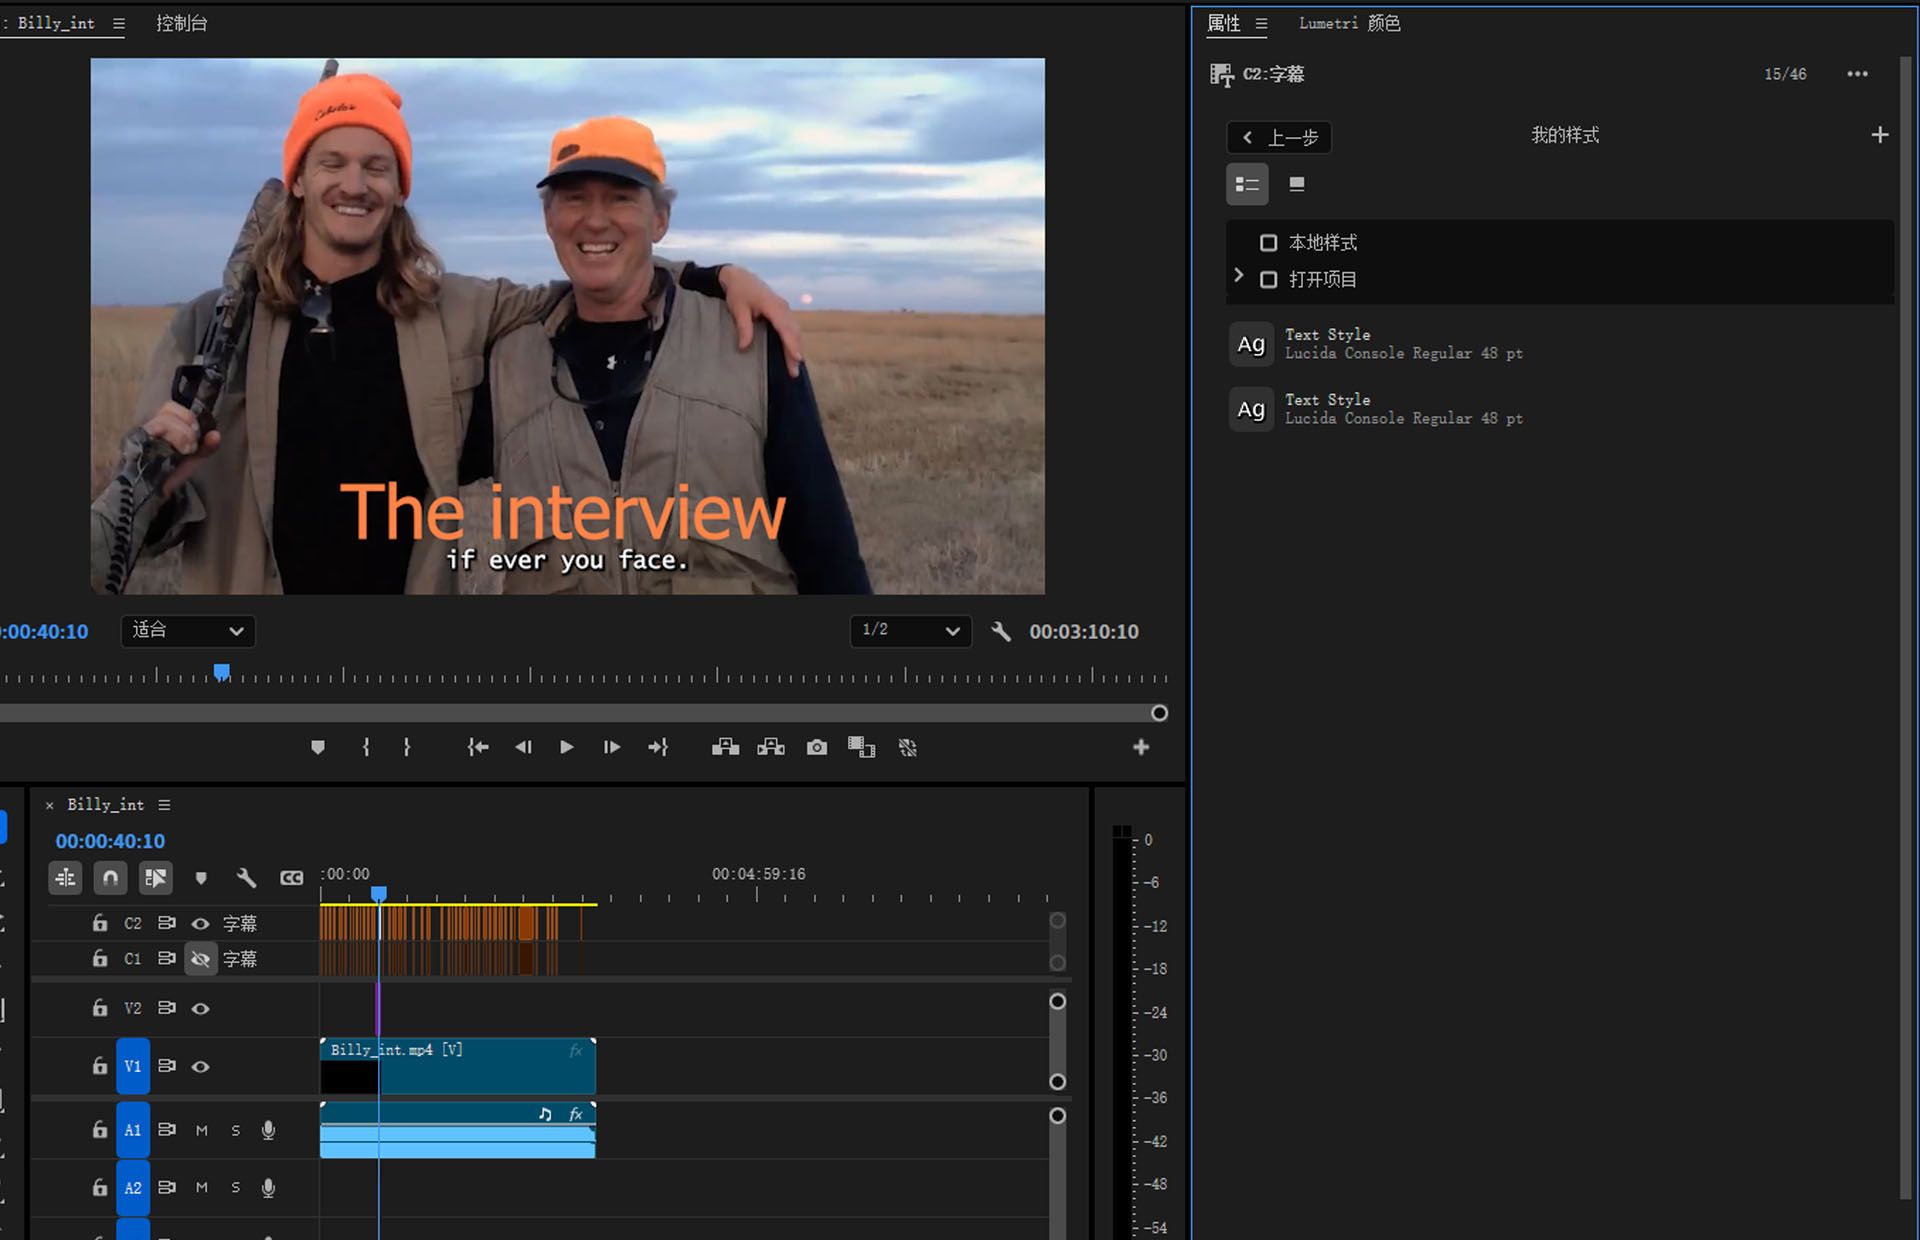
Task: Hide the C2 caption track using the eye icon
Action: (200, 923)
